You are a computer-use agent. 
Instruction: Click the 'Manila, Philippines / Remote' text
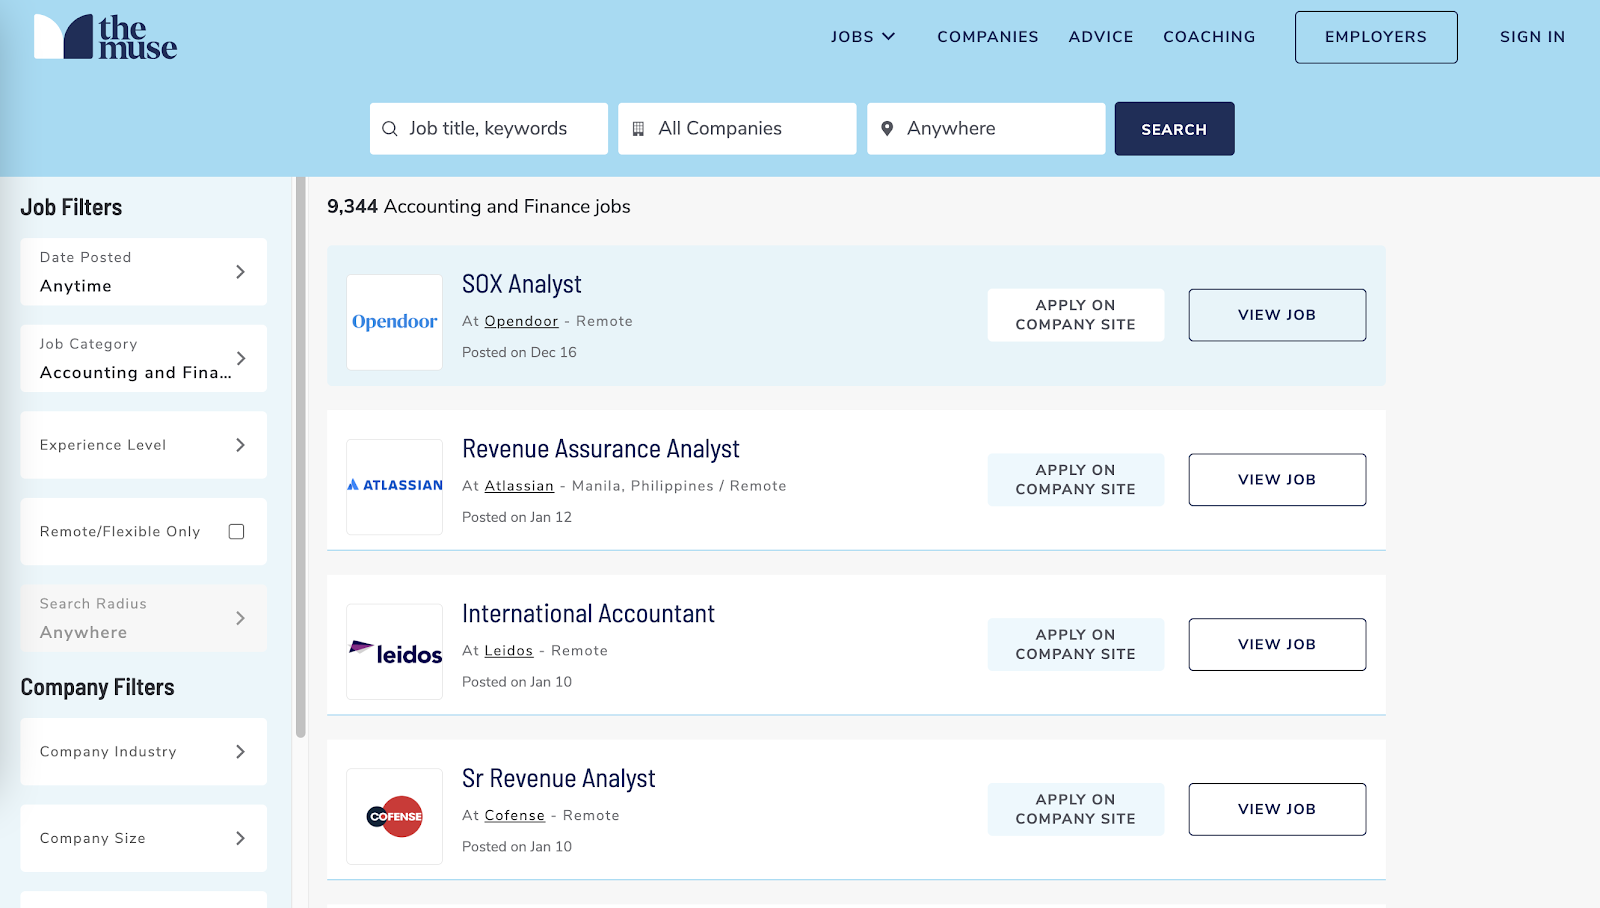(x=679, y=487)
